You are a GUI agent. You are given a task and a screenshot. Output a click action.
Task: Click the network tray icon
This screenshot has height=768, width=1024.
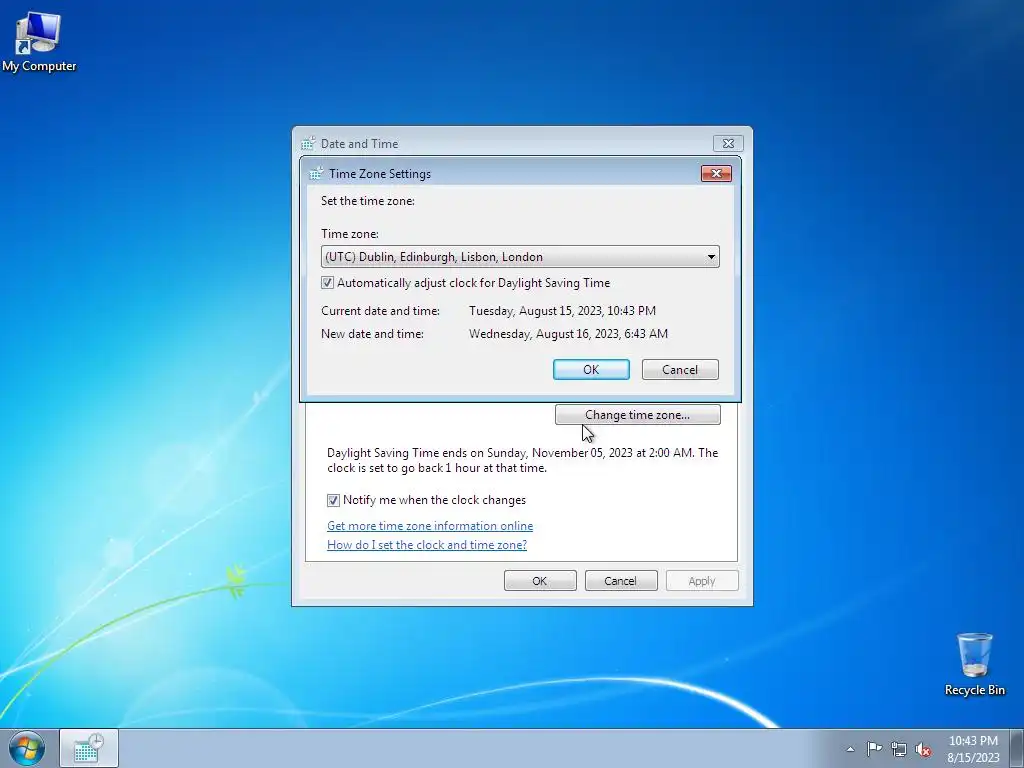(x=899, y=749)
